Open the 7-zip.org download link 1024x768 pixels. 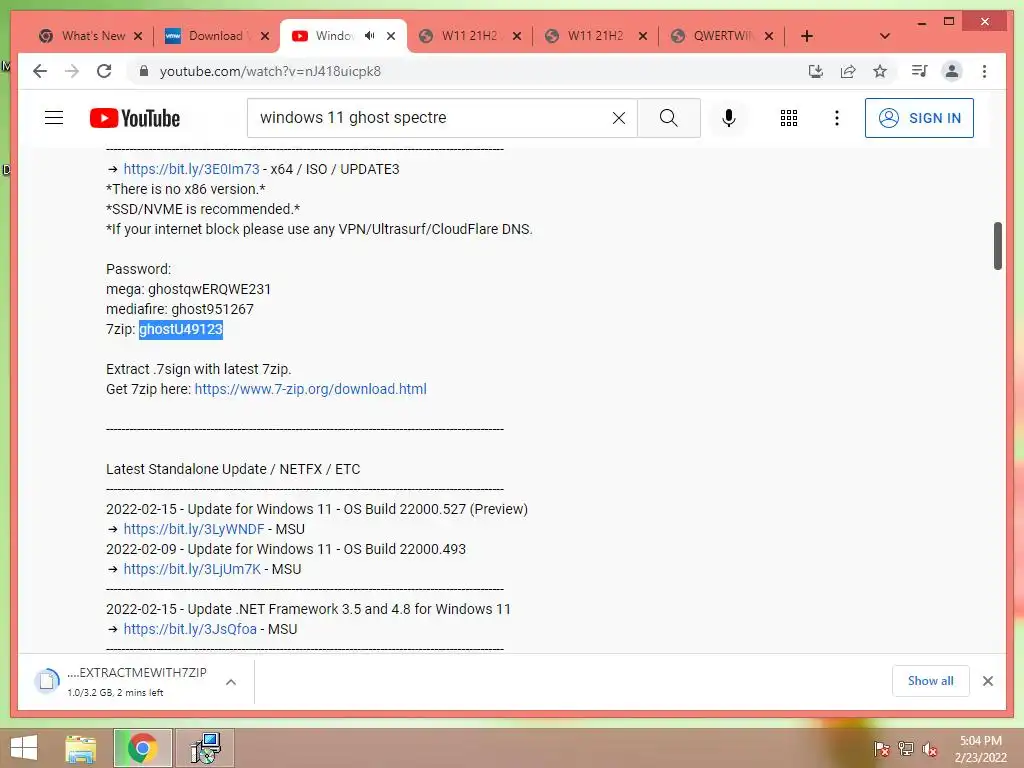(x=310, y=389)
